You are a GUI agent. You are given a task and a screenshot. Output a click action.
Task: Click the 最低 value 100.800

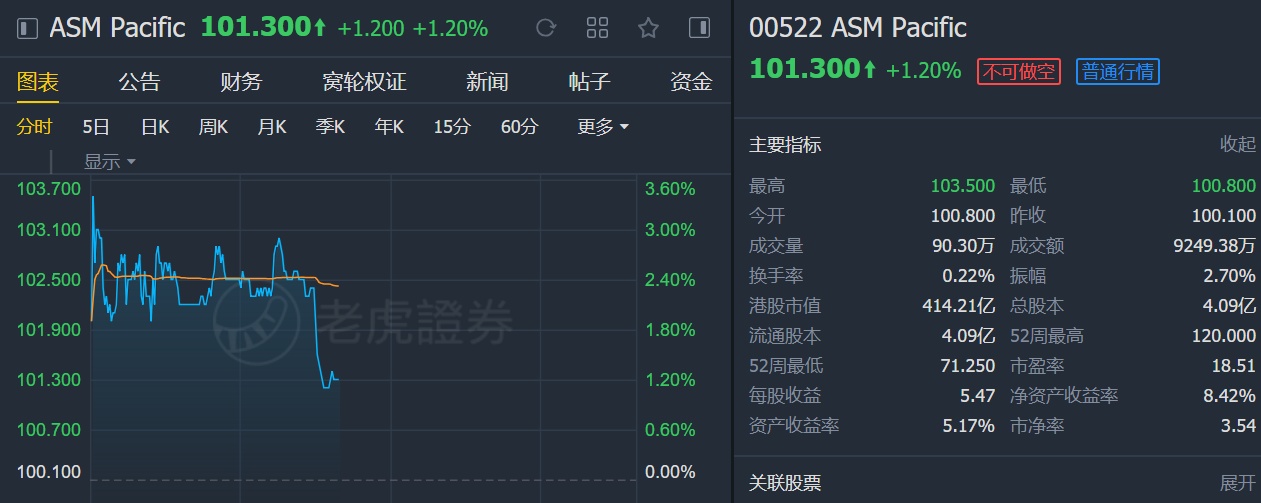click(1223, 186)
